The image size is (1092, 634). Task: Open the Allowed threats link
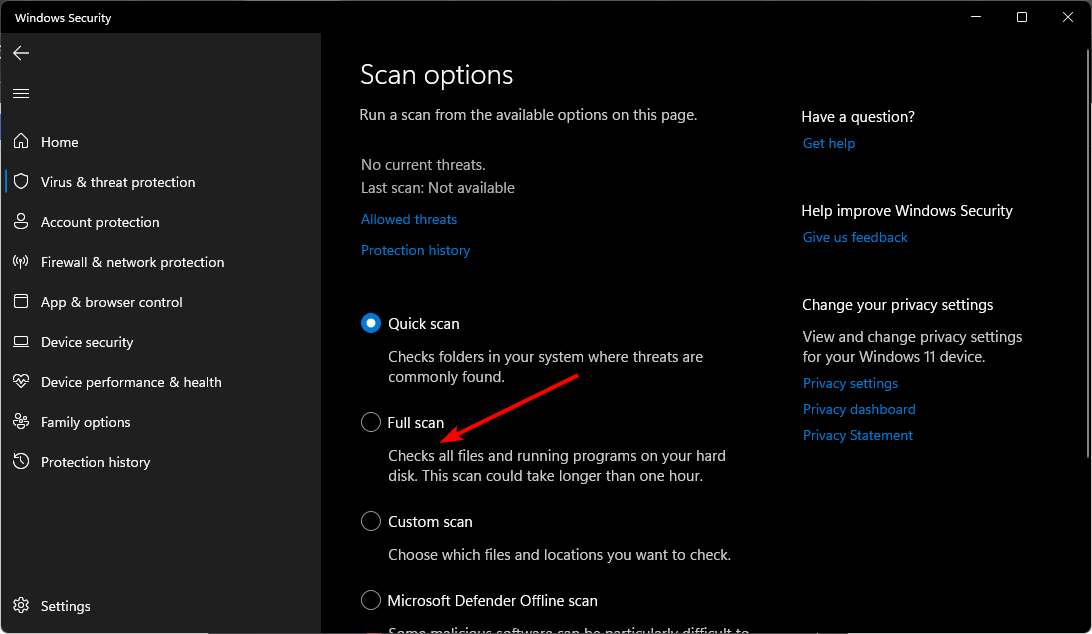click(x=409, y=219)
